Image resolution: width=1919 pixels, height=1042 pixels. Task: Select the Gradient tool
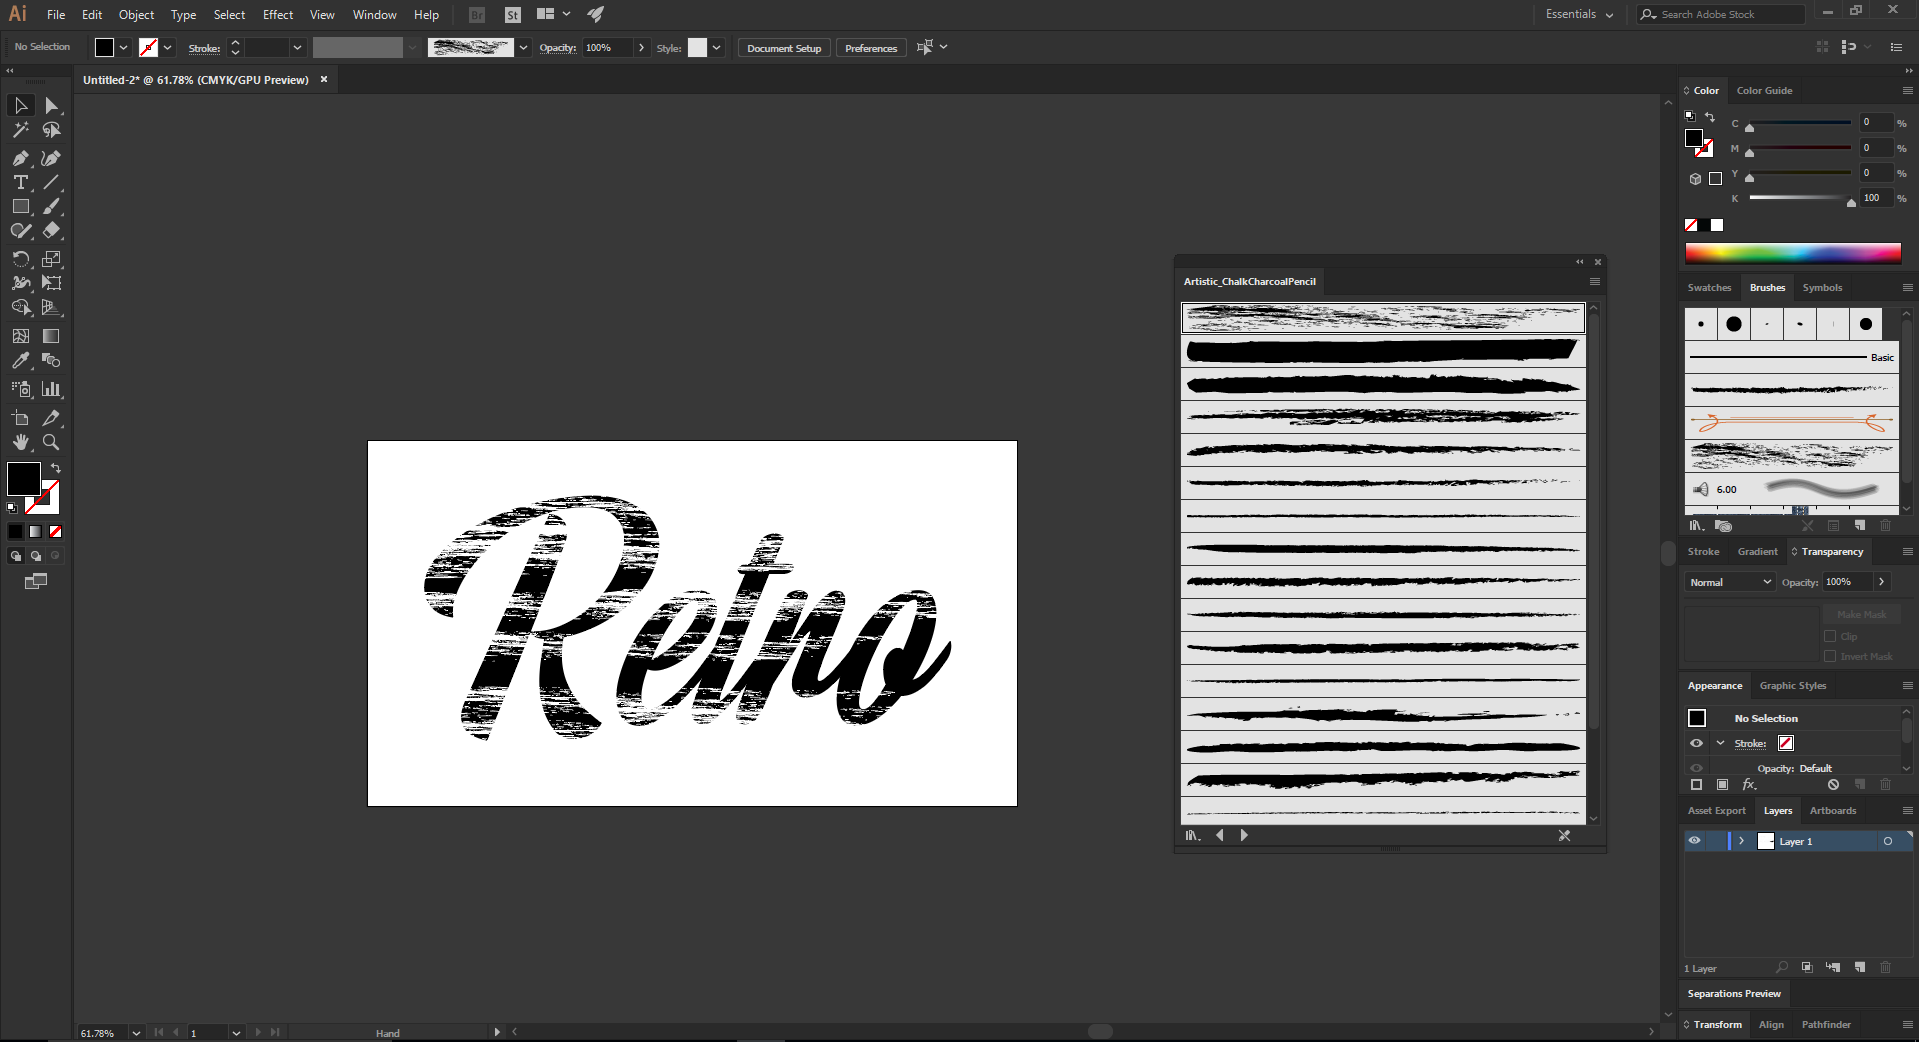(51, 336)
